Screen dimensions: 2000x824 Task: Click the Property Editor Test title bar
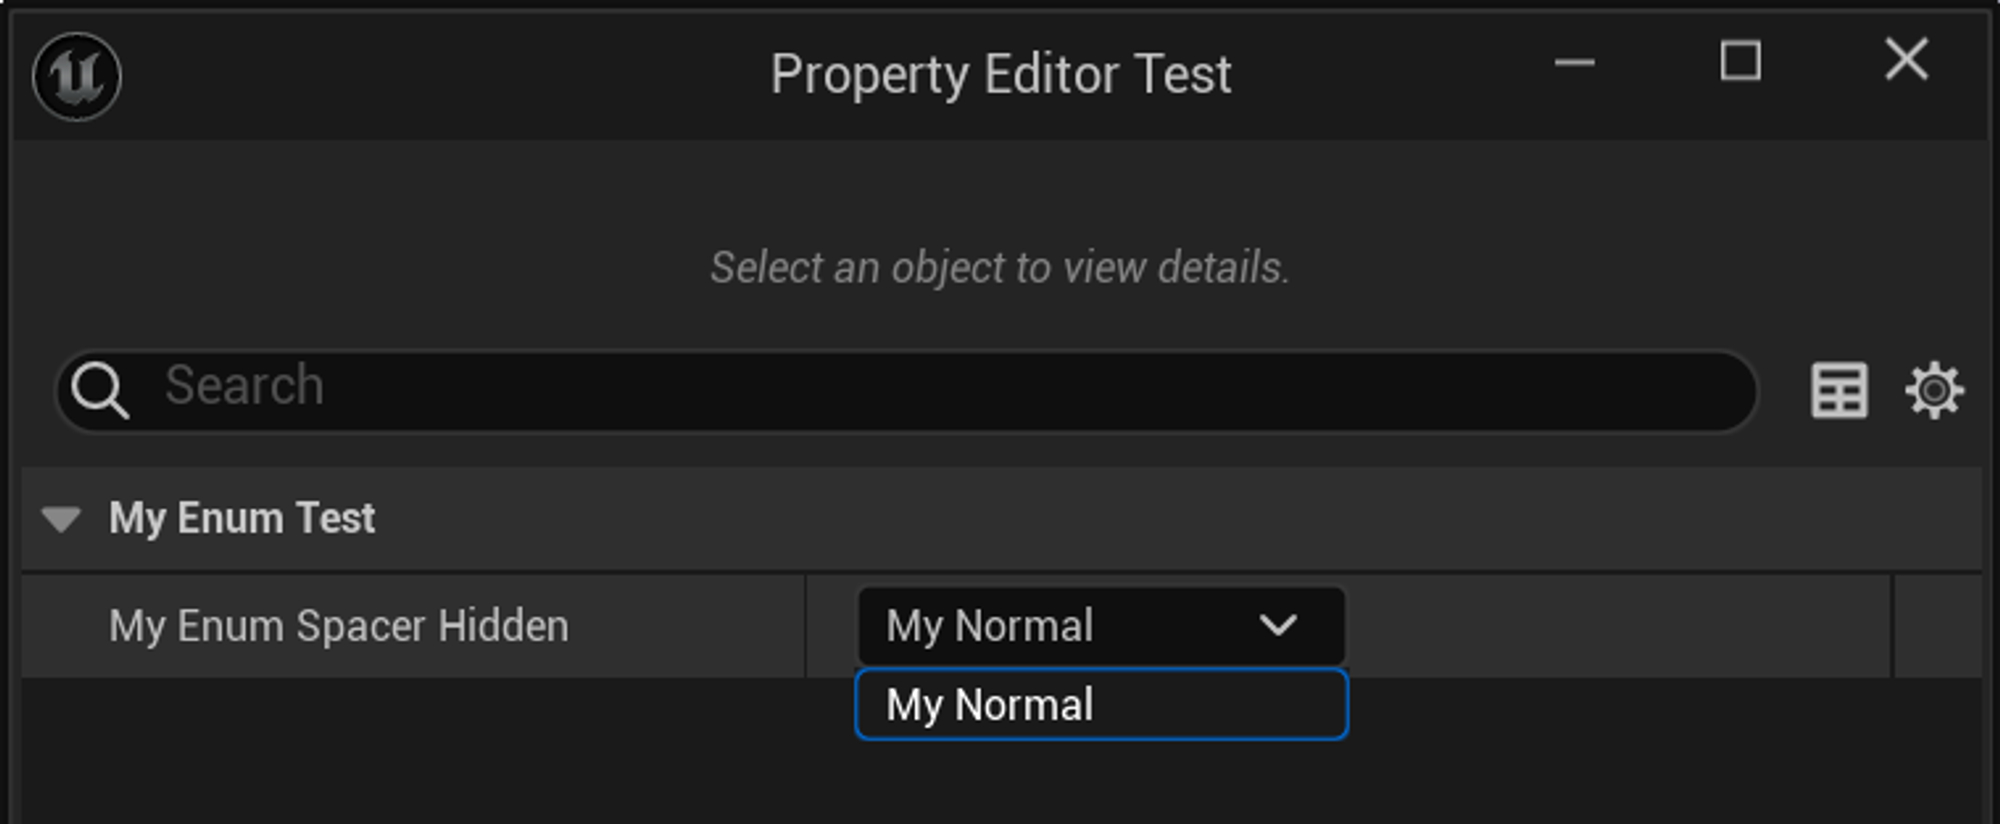[x=1000, y=75]
